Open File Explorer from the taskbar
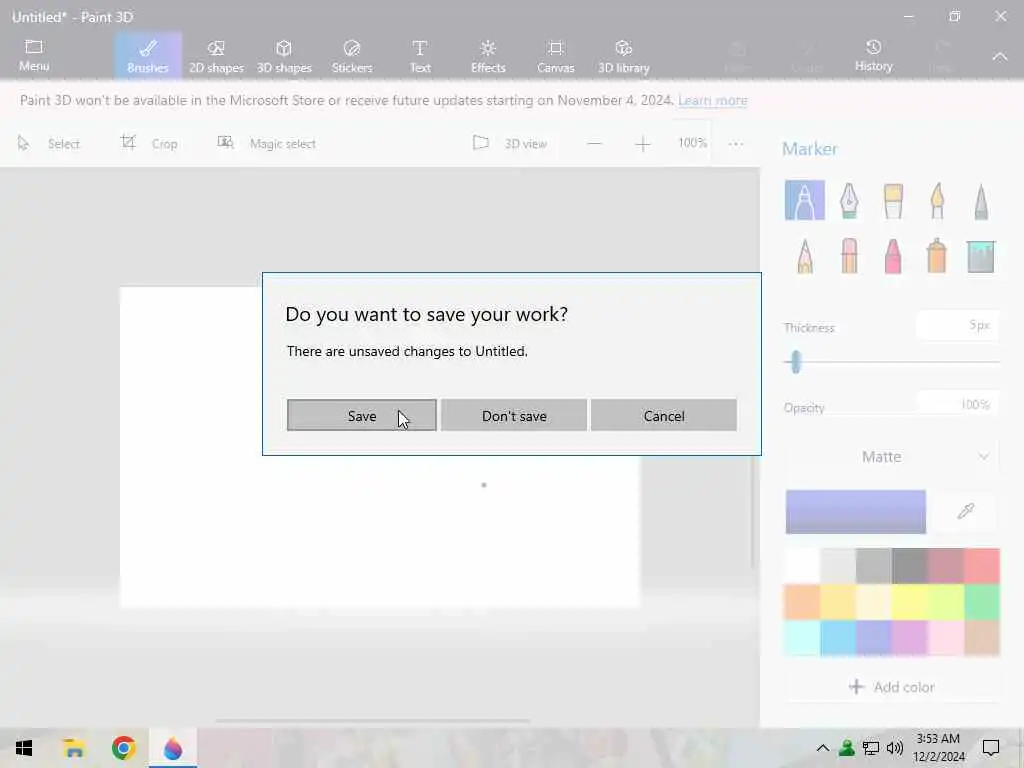This screenshot has height=768, width=1024. pyautogui.click(x=74, y=748)
